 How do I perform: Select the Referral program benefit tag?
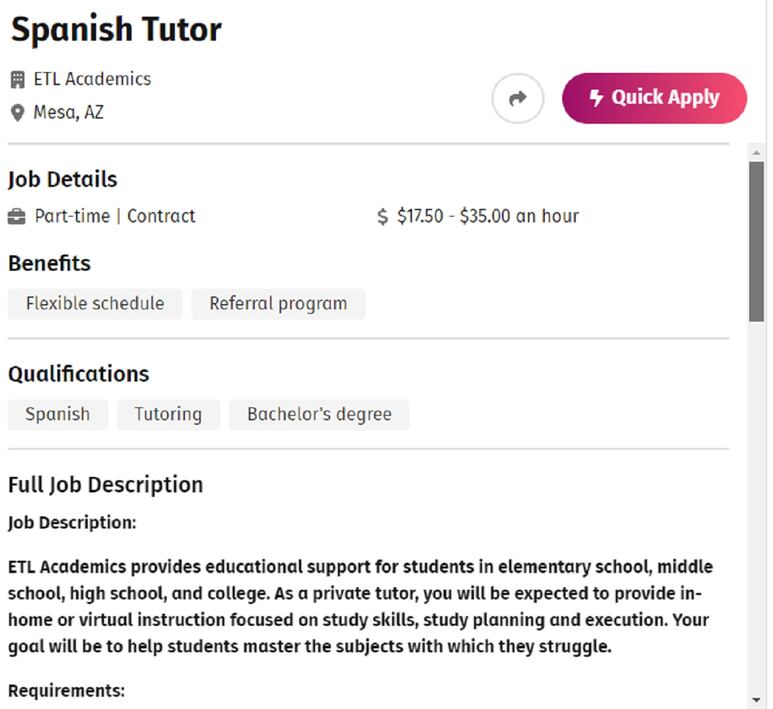pyautogui.click(x=278, y=304)
